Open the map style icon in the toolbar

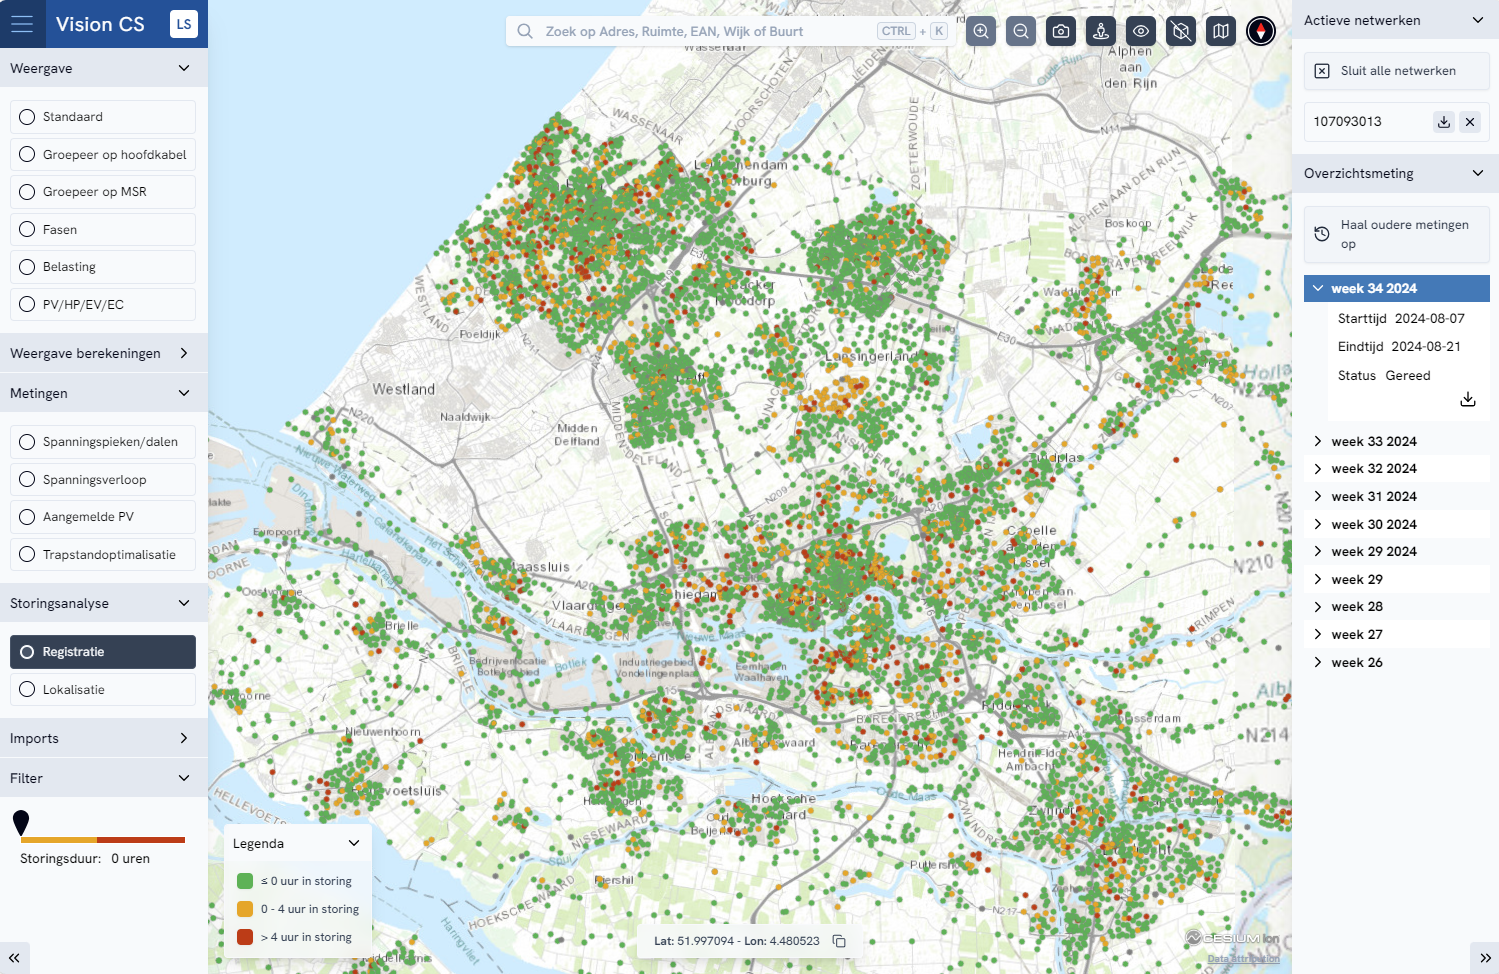tap(1221, 31)
